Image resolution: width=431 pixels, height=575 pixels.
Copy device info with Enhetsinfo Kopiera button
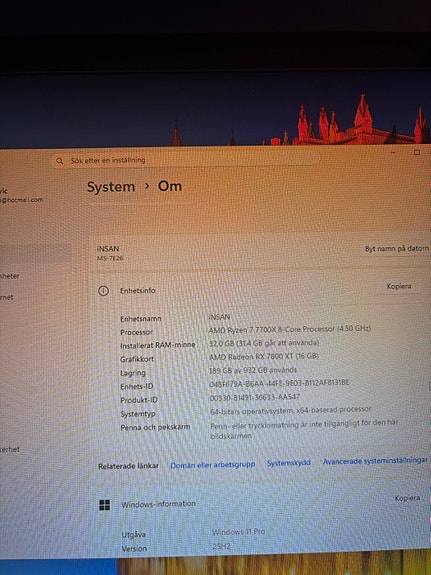tap(399, 286)
